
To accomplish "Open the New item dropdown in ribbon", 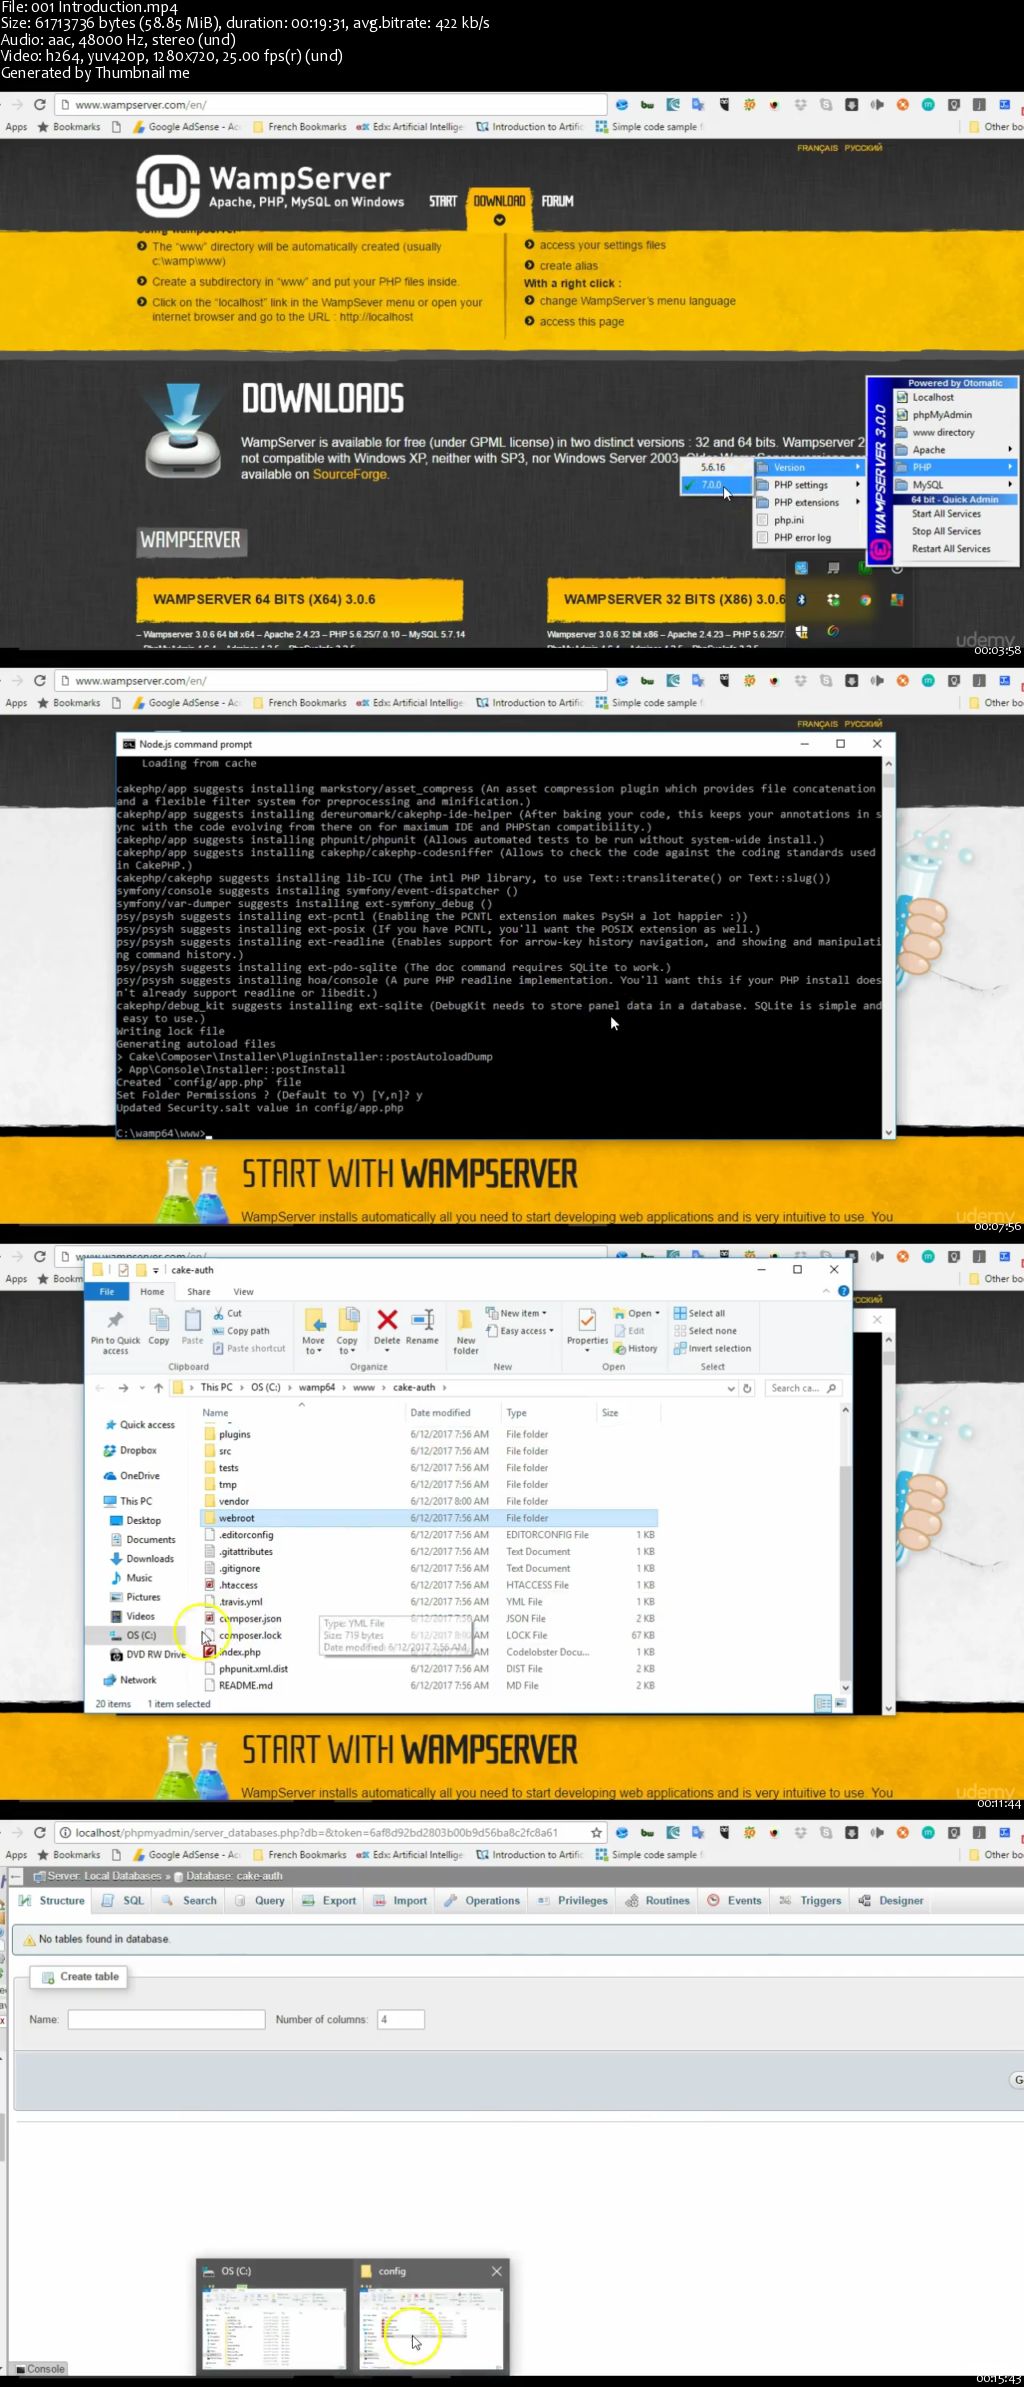I will 518,1313.
